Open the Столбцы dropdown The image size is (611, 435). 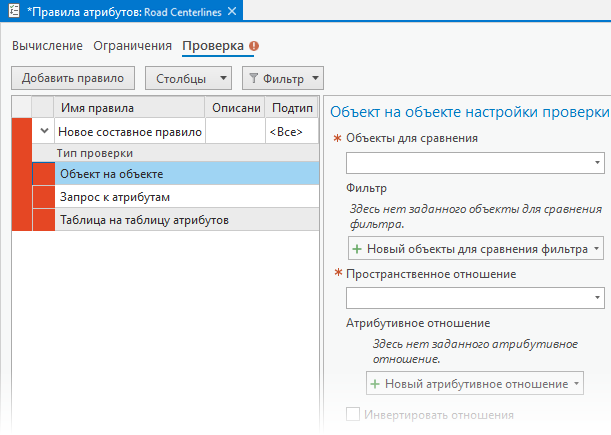189,78
